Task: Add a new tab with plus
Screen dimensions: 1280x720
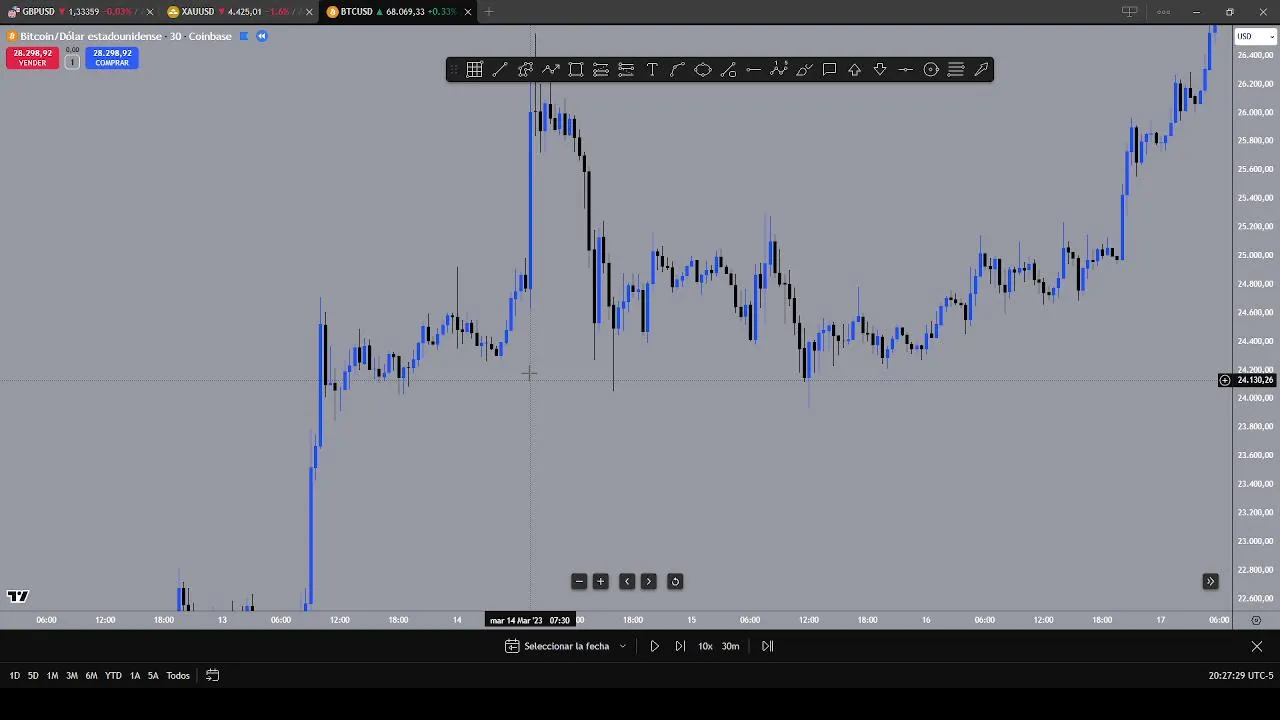Action: pos(489,12)
